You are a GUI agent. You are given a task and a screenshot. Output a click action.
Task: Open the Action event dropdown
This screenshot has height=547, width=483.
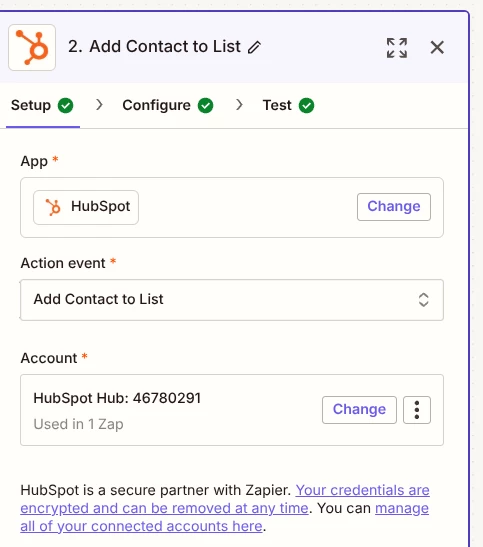pyautogui.click(x=232, y=300)
